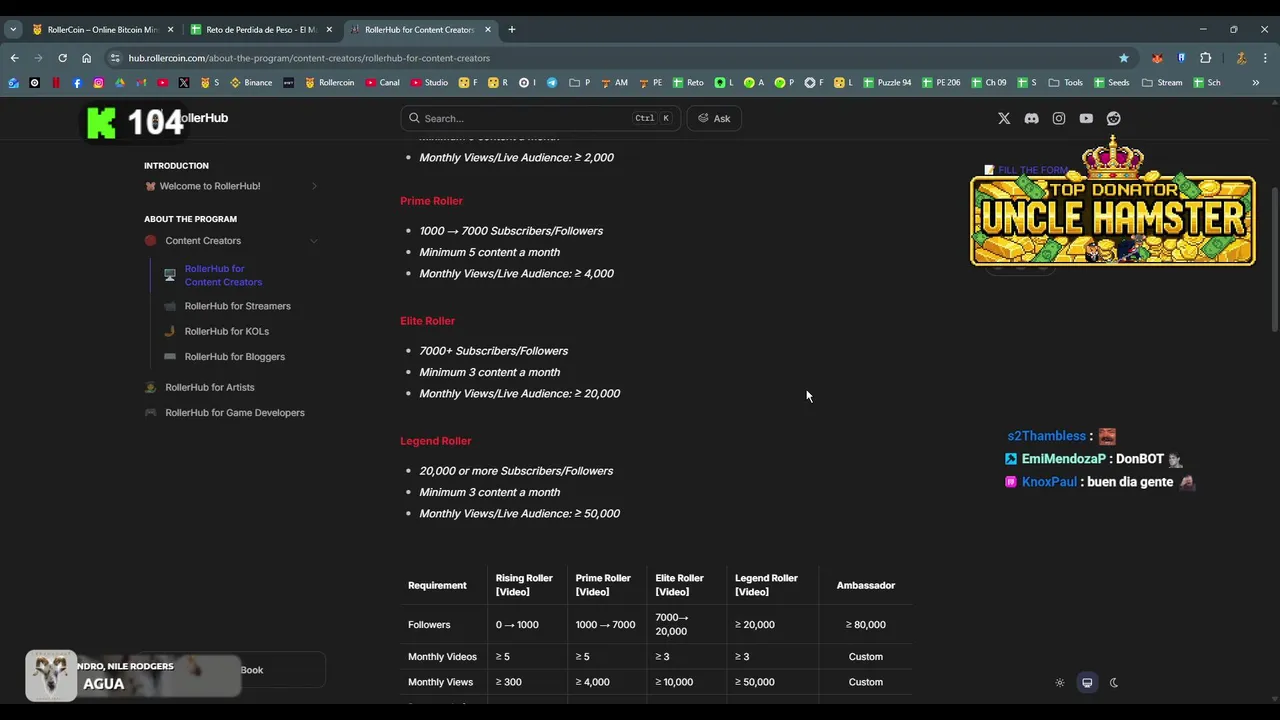This screenshot has width=1280, height=720.
Task: Select Content Creators in sidebar
Action: pos(203,241)
